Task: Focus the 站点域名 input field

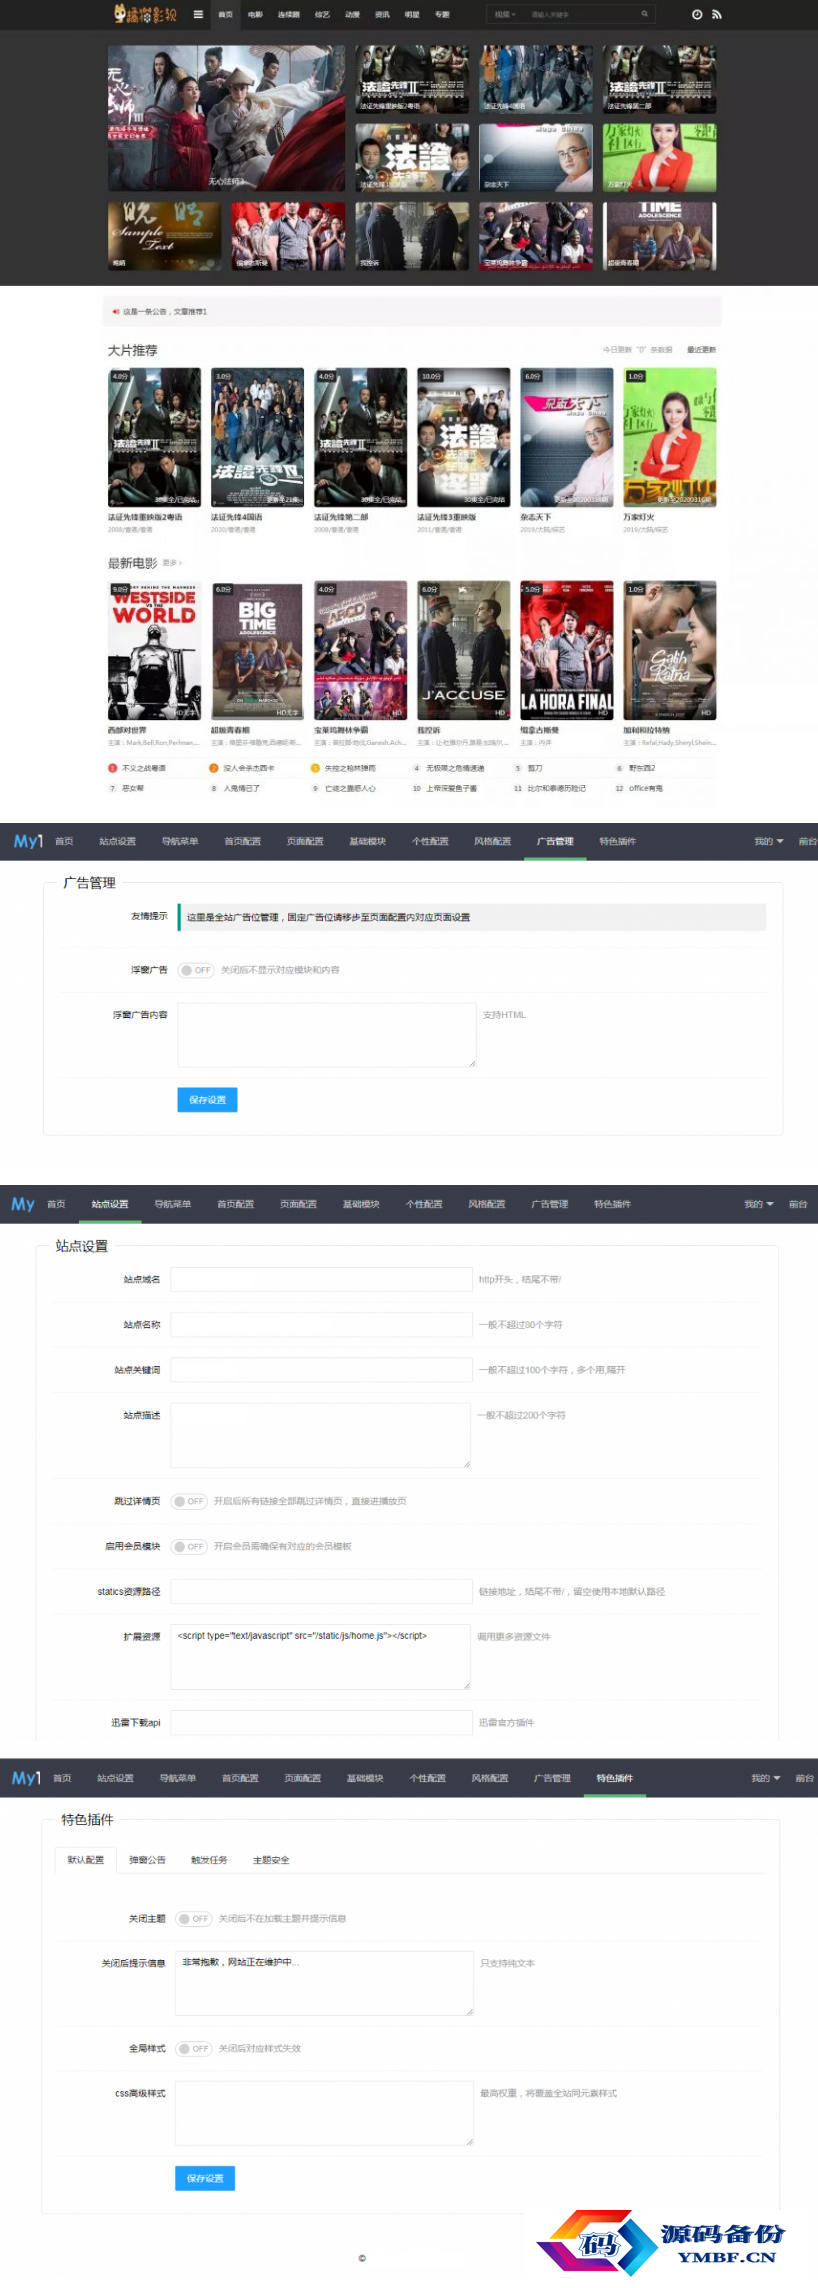Action: (x=321, y=1279)
